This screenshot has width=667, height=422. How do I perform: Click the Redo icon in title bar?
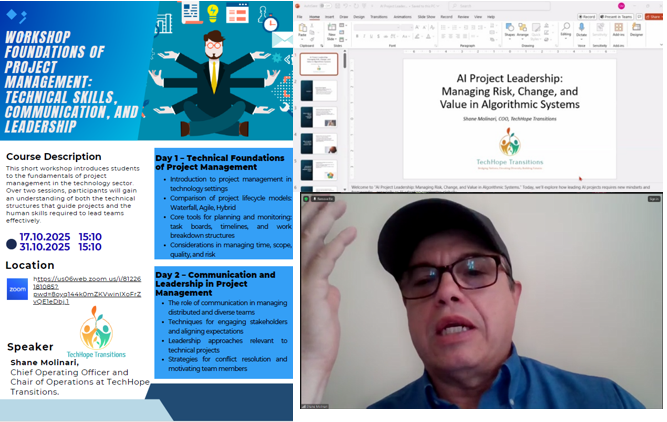(x=356, y=6)
